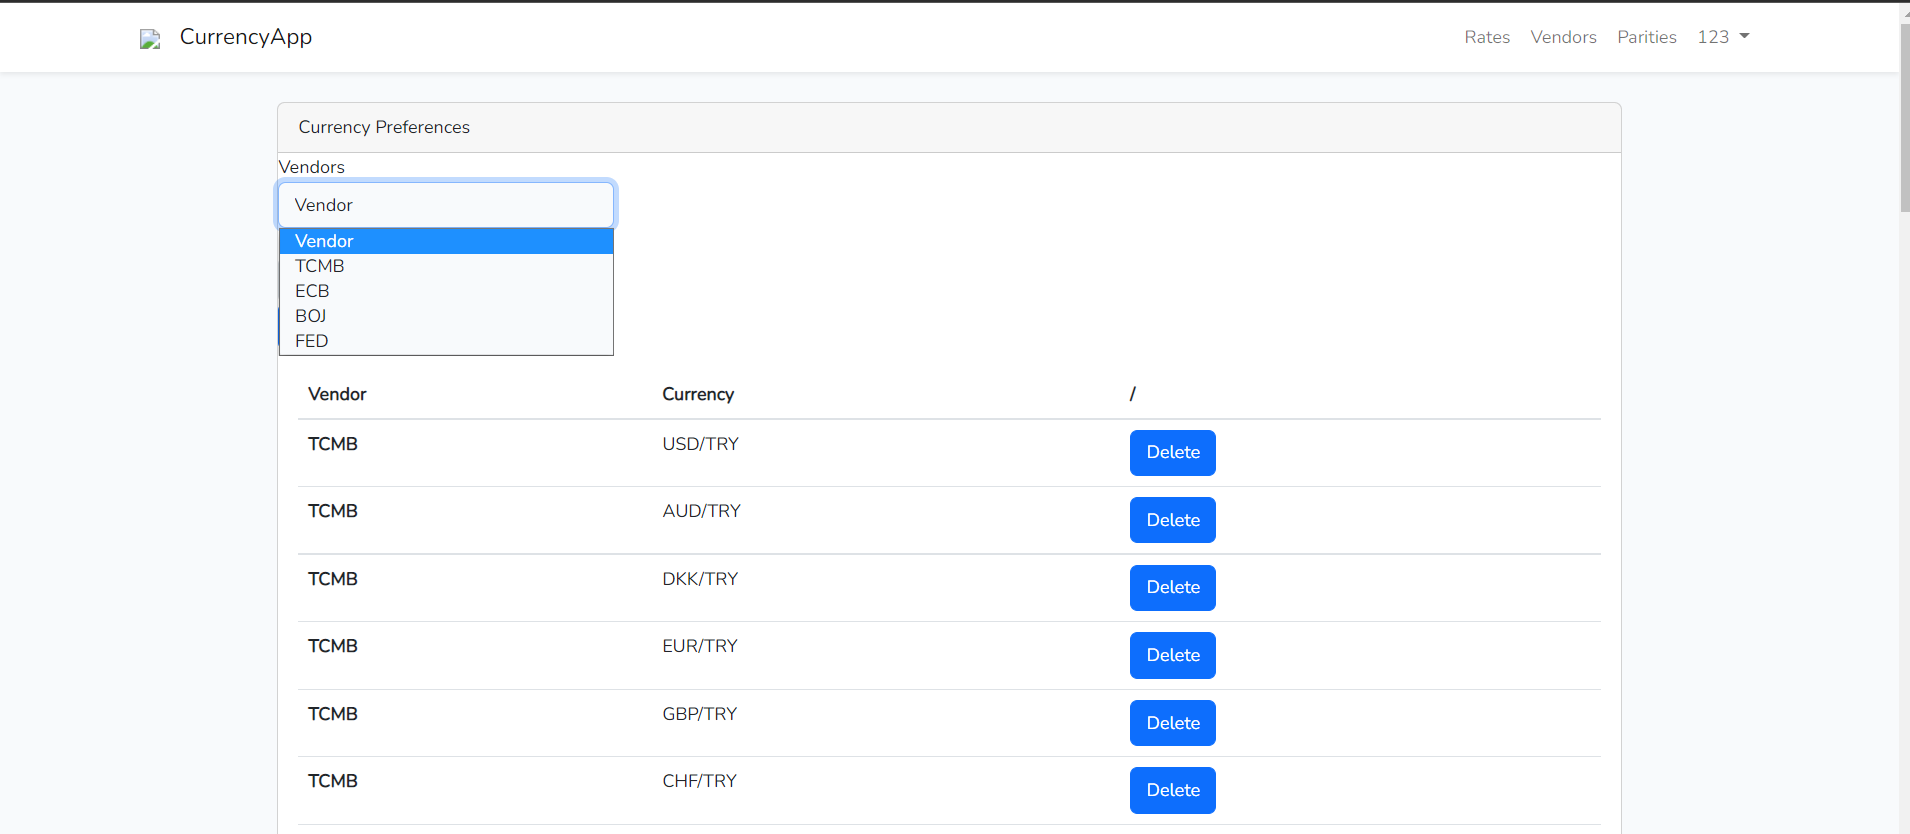
Task: Click the CurrencyApp logo image
Action: [x=150, y=39]
